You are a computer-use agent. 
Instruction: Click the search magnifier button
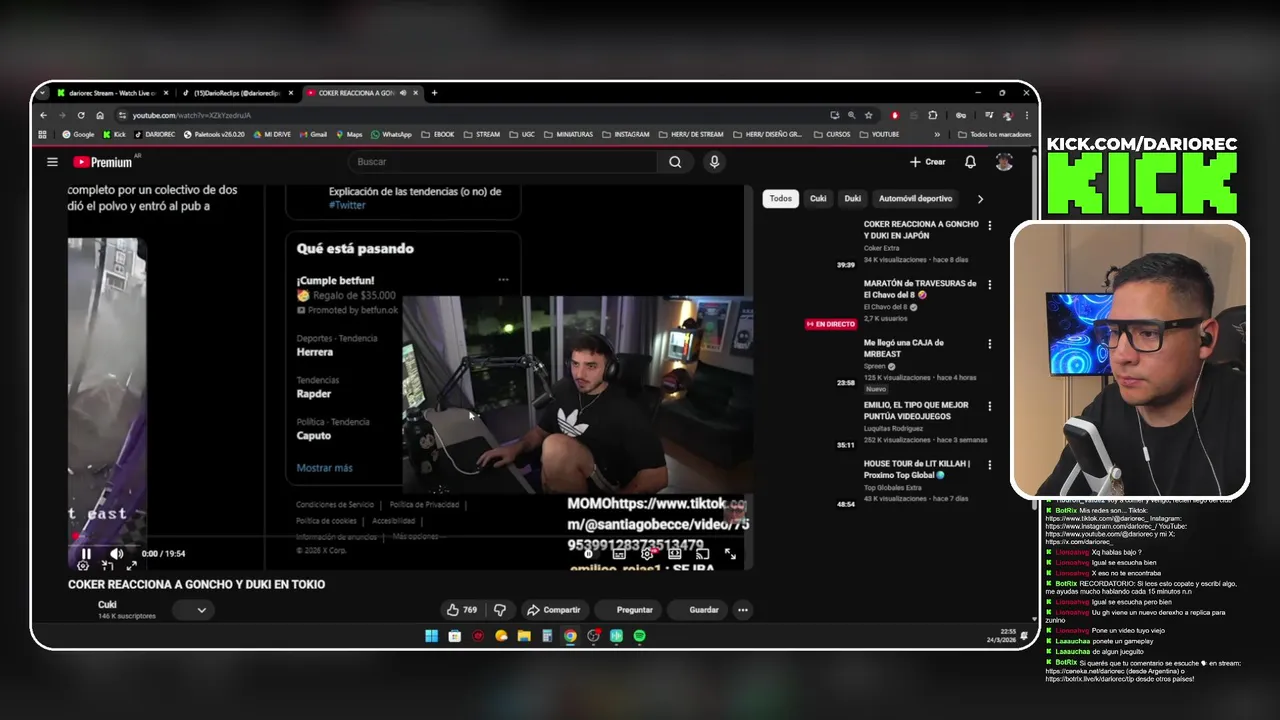point(675,162)
